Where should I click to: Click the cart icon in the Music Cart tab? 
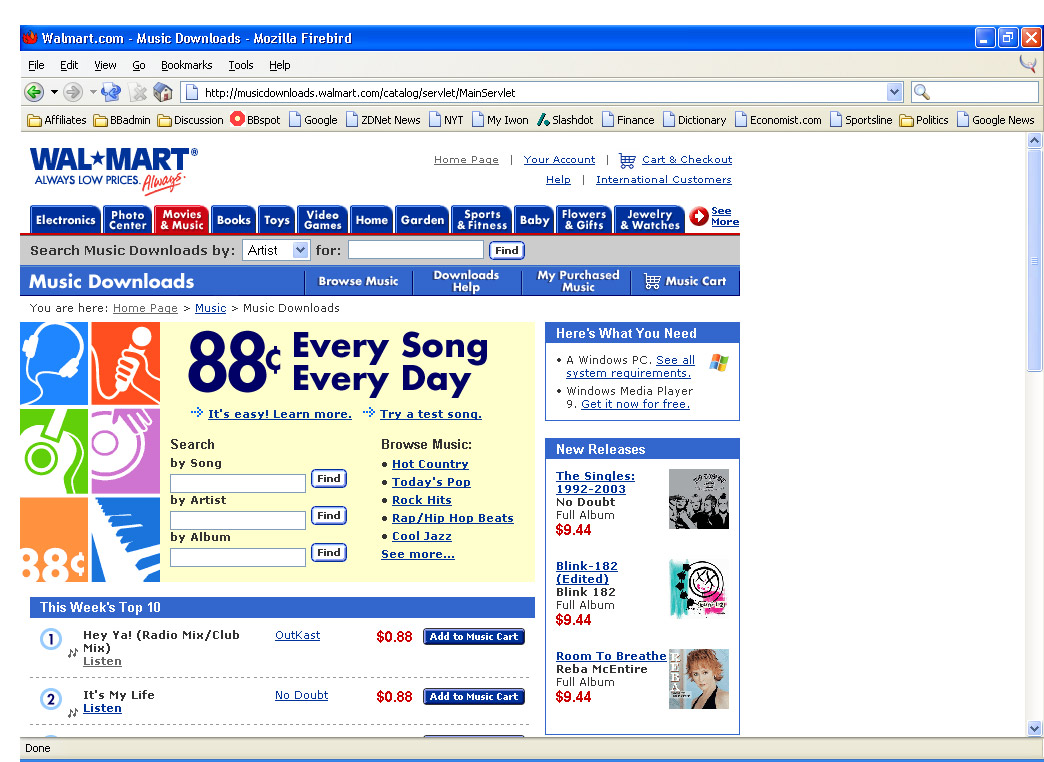pyautogui.click(x=652, y=281)
